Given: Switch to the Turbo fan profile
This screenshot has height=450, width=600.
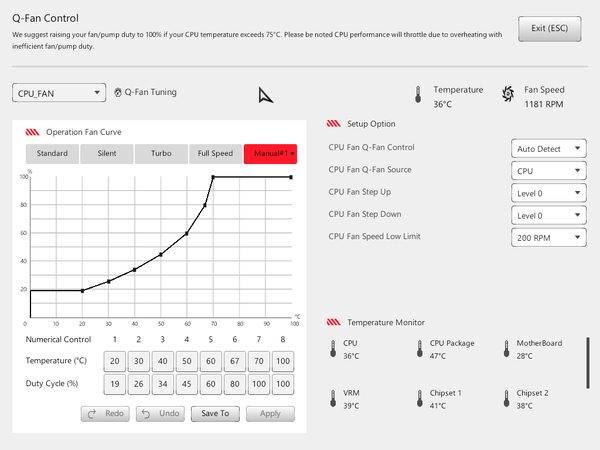Looking at the screenshot, I should pyautogui.click(x=161, y=153).
